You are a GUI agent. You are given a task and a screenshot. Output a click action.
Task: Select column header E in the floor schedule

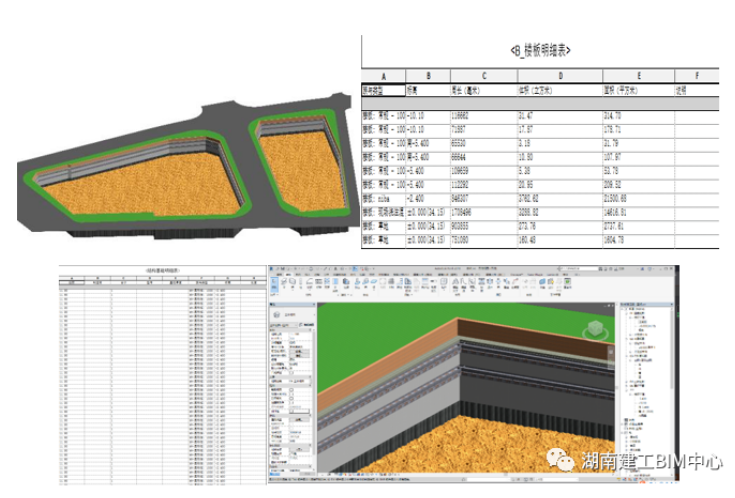(x=638, y=76)
